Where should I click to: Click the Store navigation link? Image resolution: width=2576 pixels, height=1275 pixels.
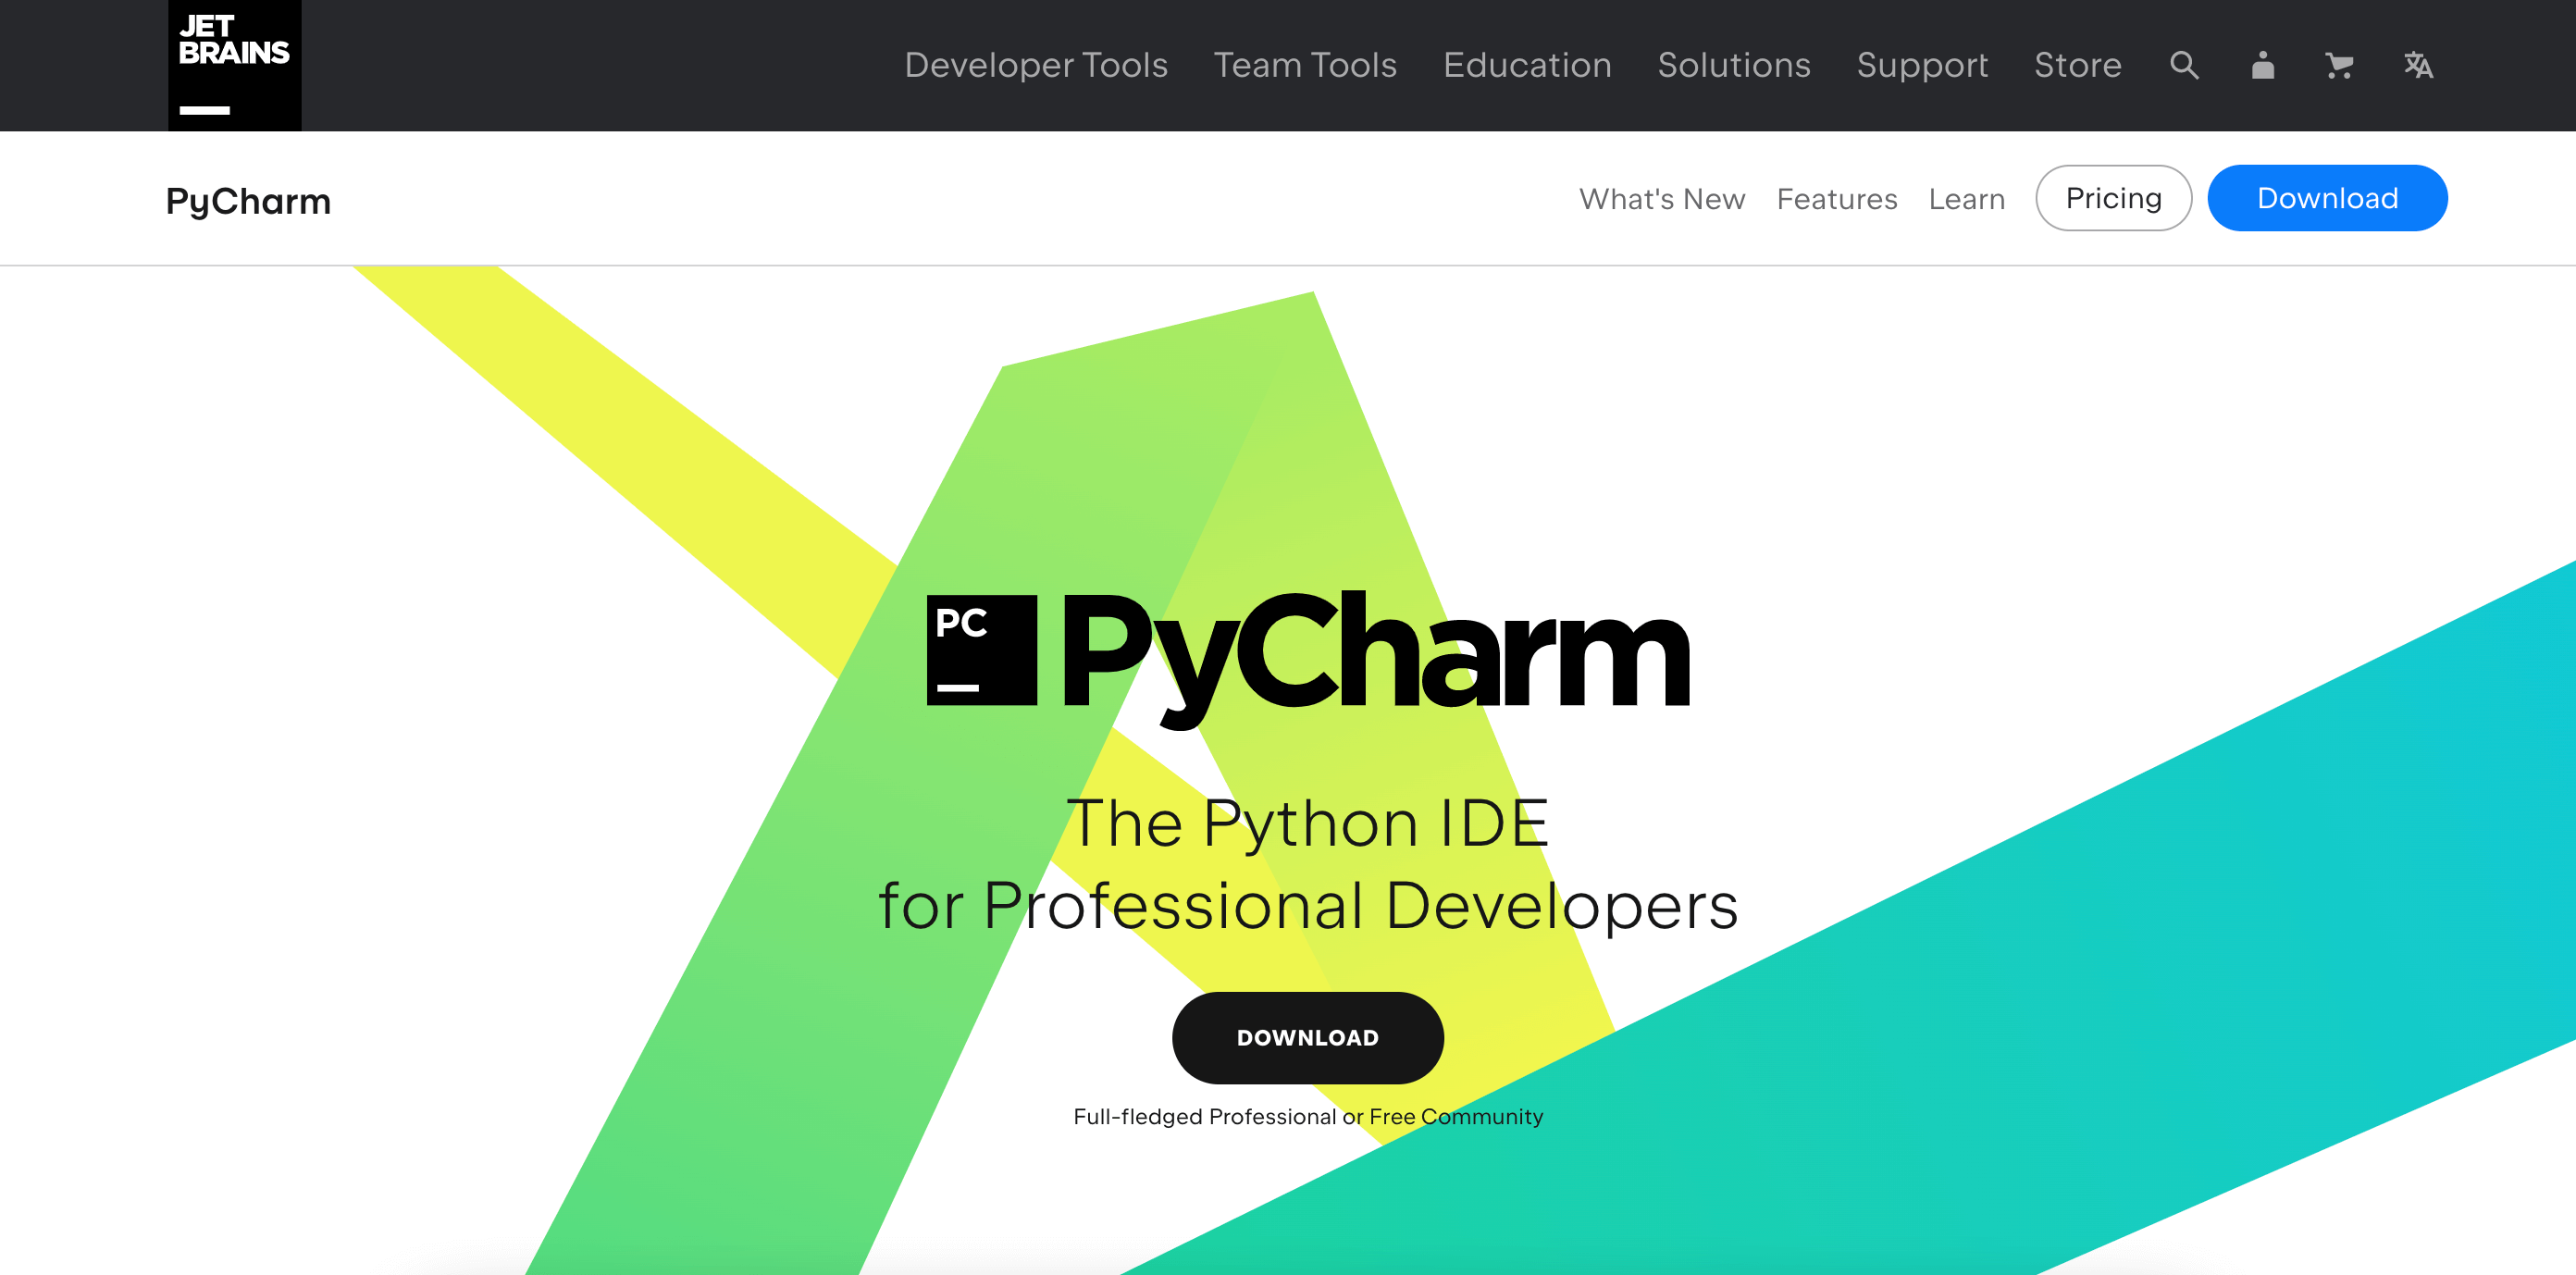pos(2076,66)
